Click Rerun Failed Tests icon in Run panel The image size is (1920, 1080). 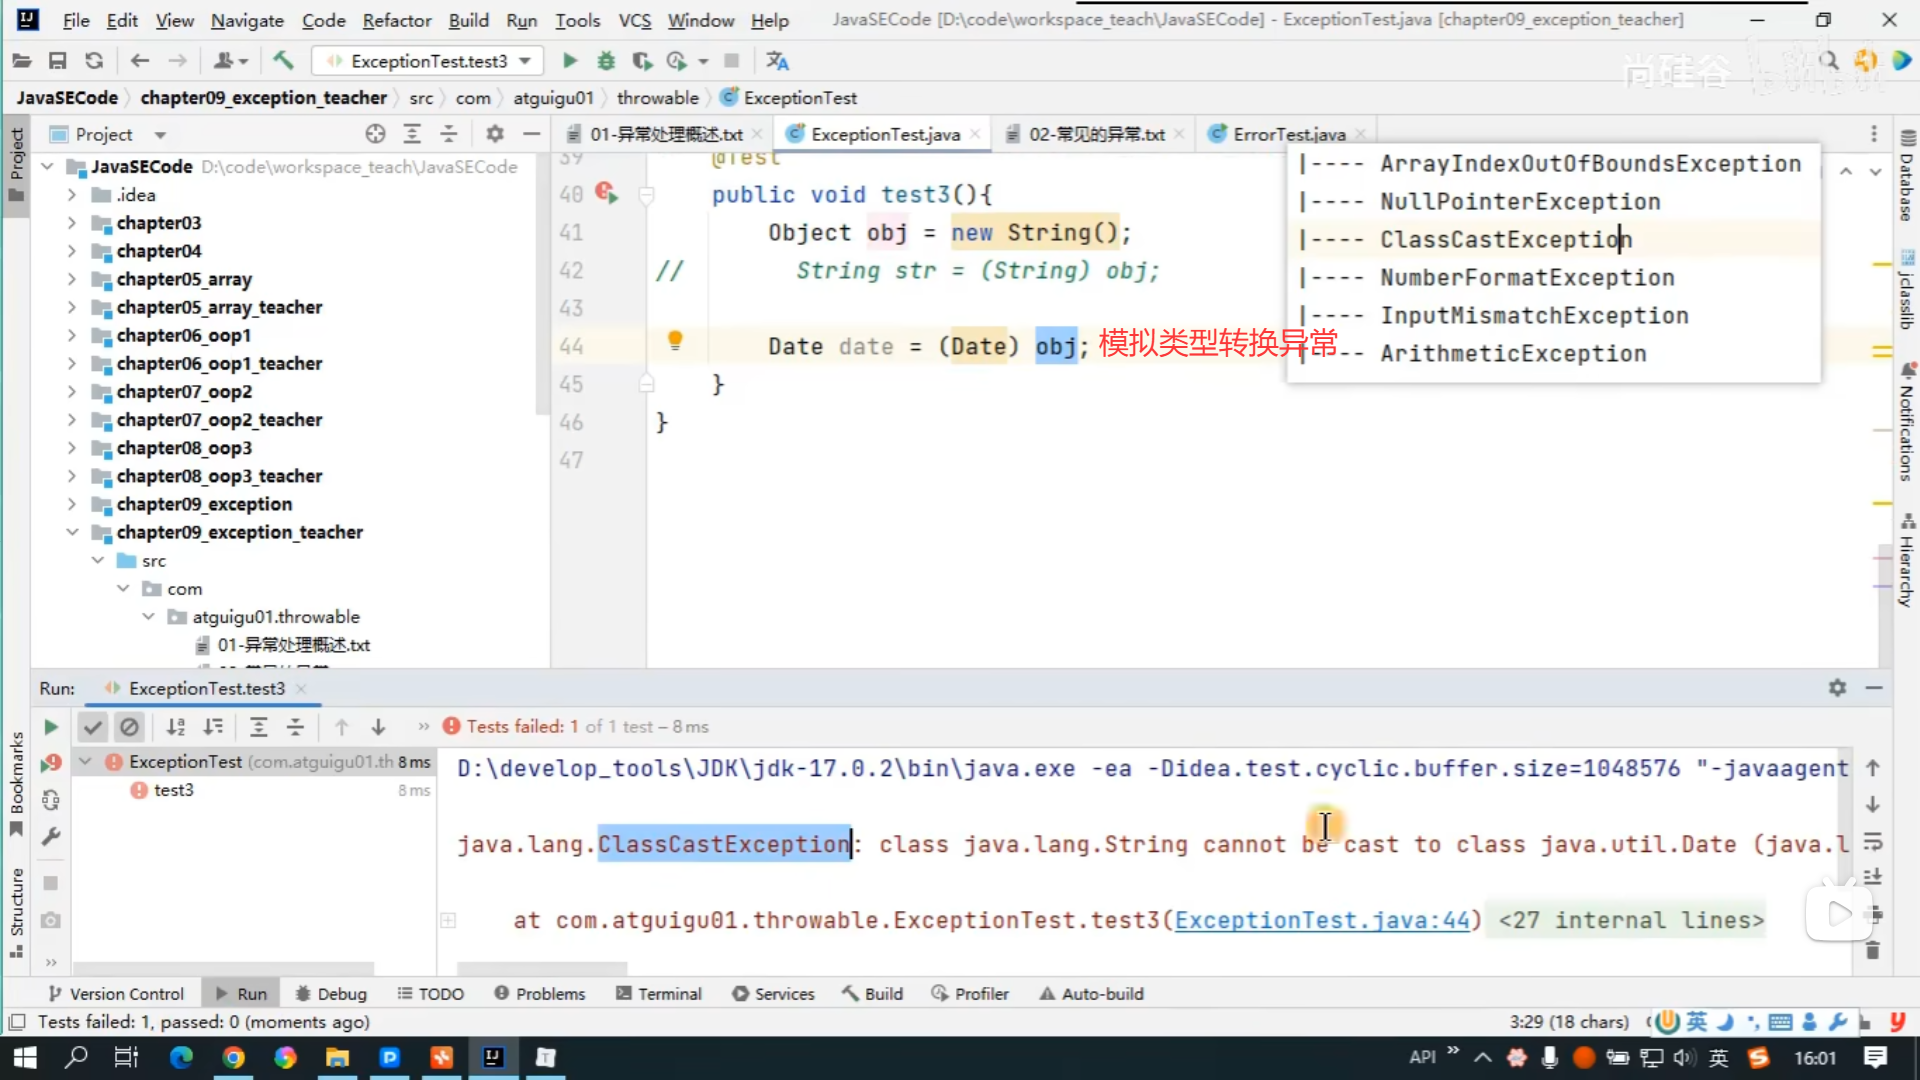click(50, 764)
